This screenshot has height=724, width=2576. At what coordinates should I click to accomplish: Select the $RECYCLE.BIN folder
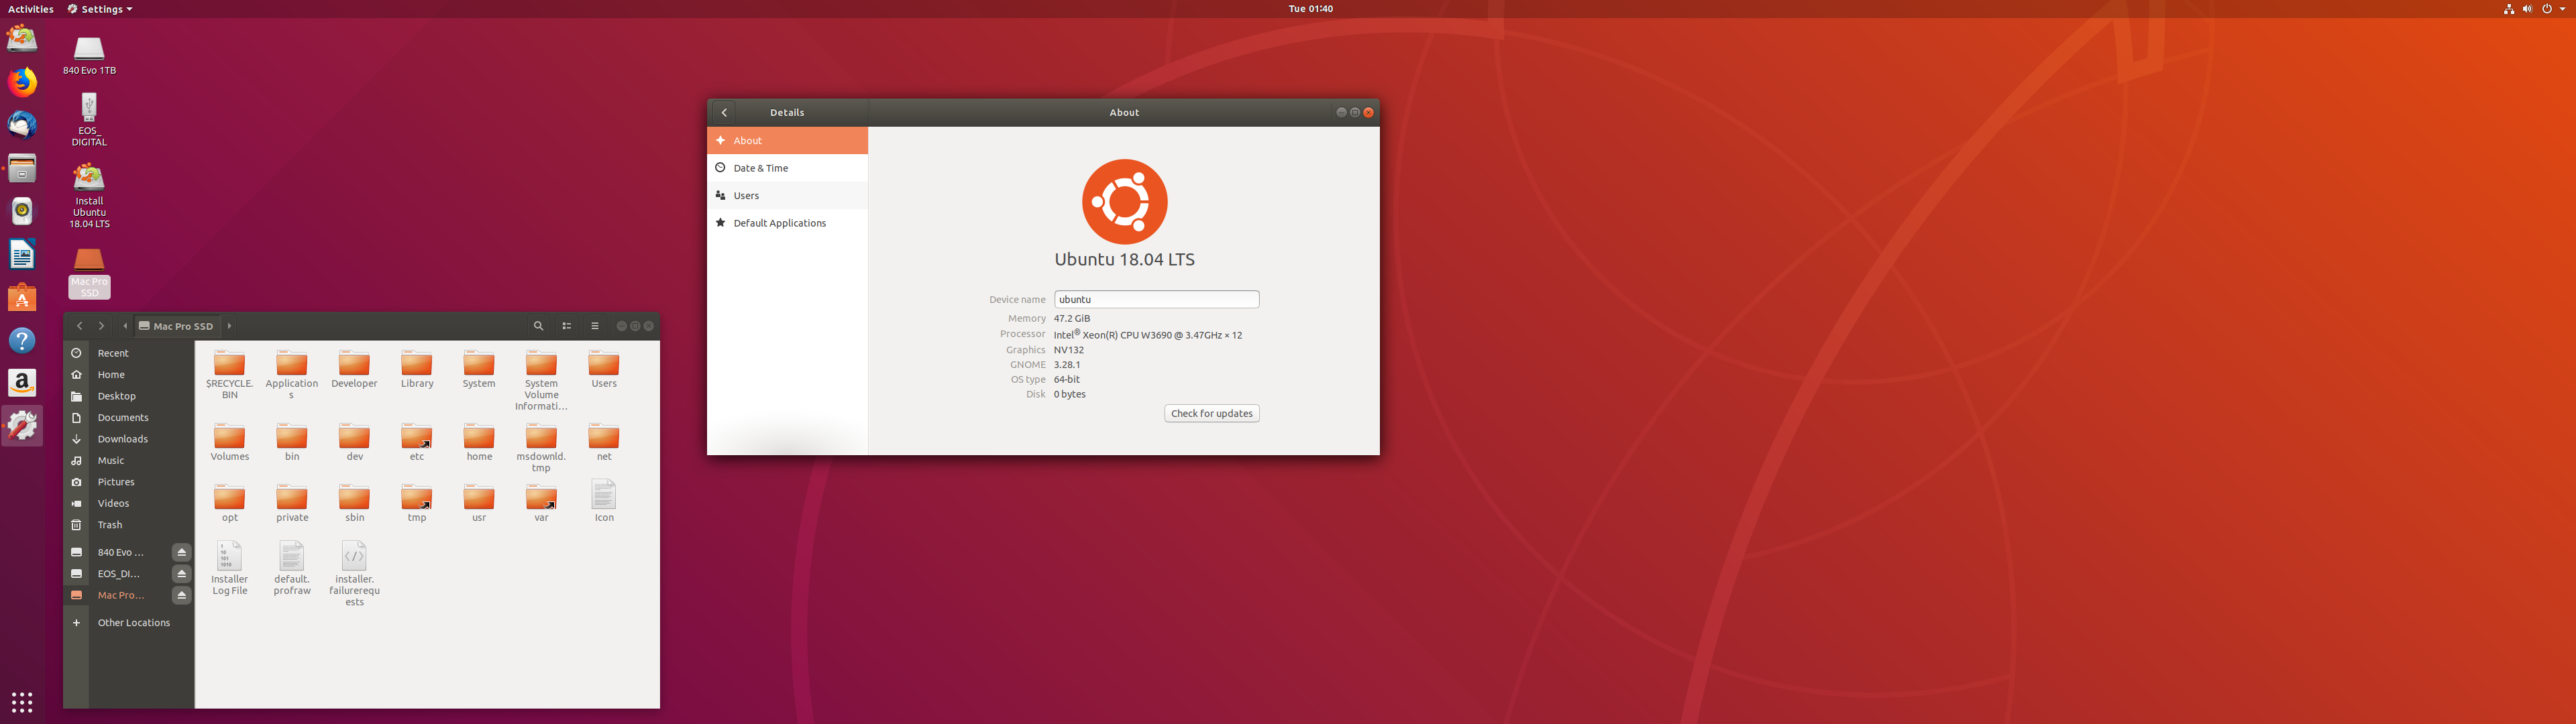(x=229, y=375)
